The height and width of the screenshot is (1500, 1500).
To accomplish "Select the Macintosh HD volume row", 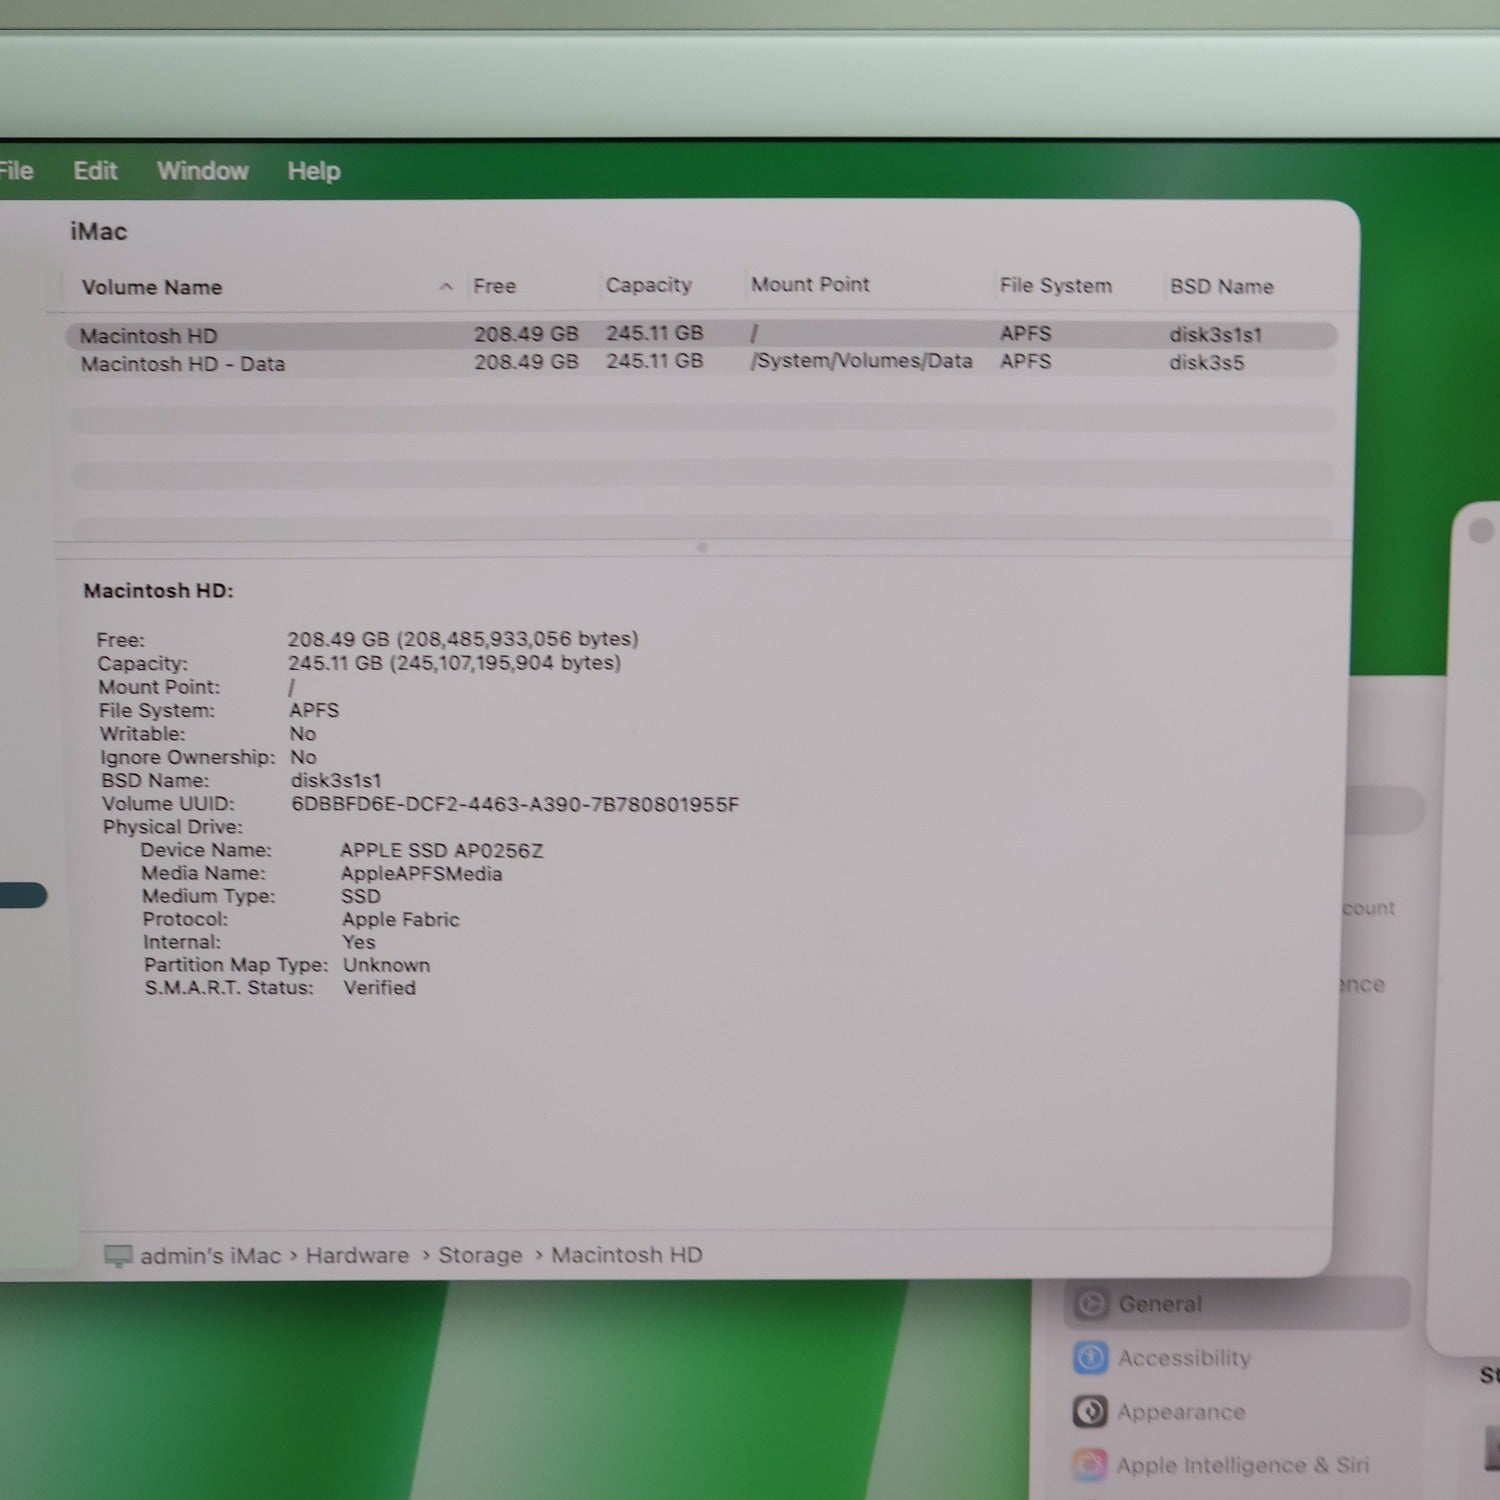I will [x=148, y=336].
